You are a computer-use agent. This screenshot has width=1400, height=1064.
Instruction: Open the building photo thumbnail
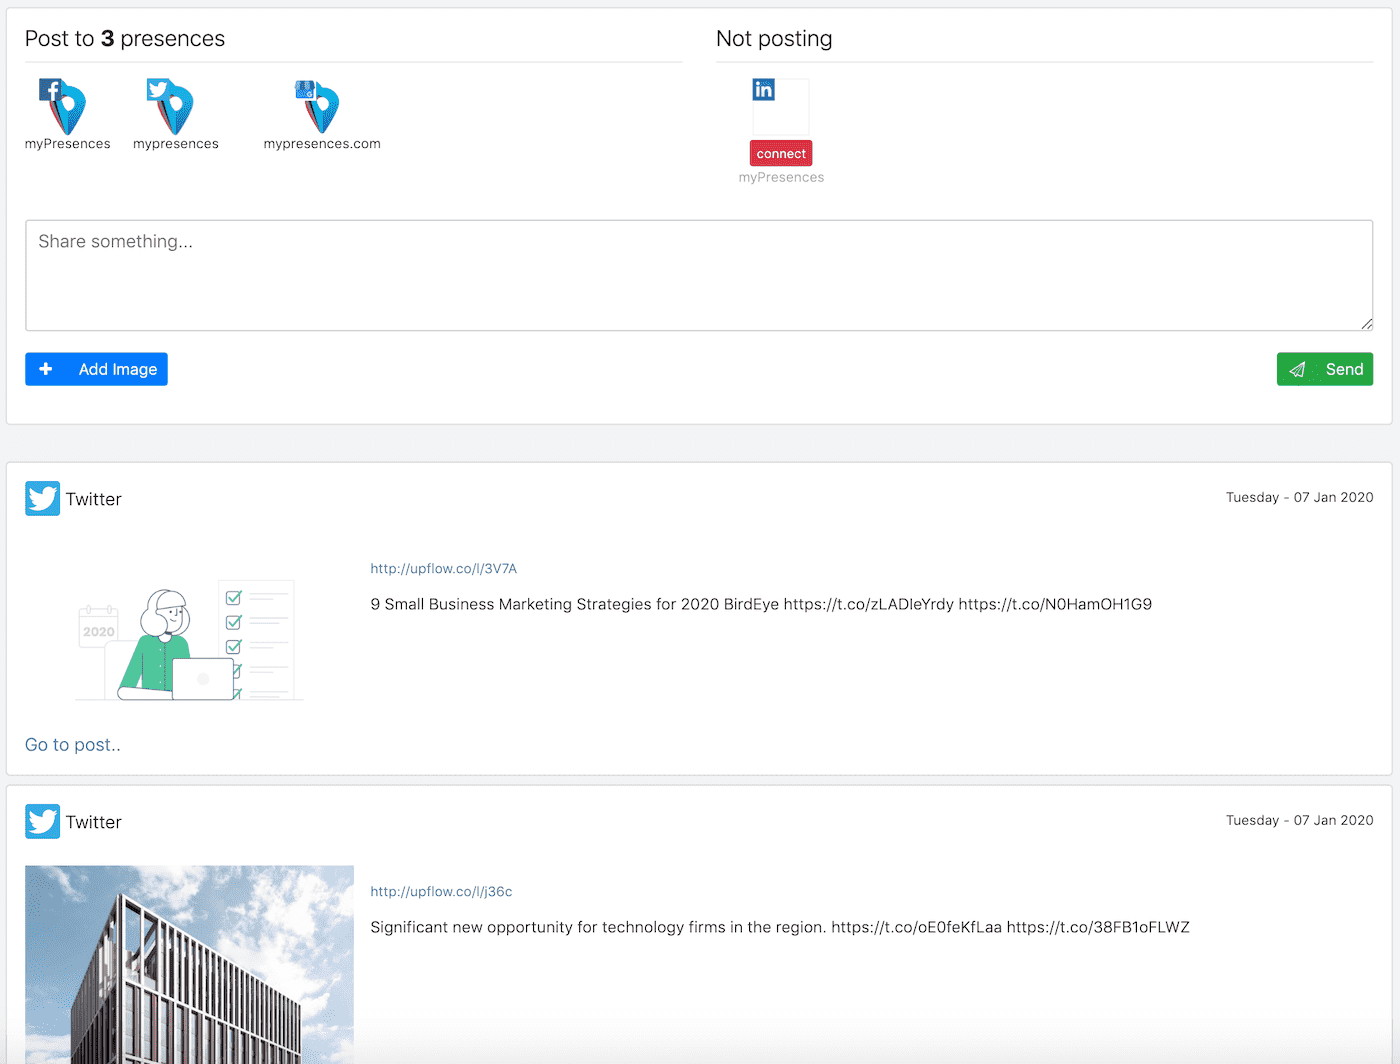click(x=189, y=963)
